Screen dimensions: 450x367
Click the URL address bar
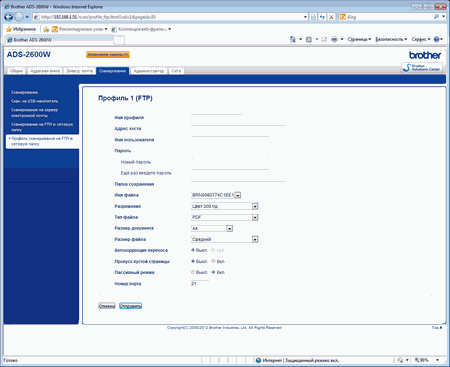coord(172,17)
